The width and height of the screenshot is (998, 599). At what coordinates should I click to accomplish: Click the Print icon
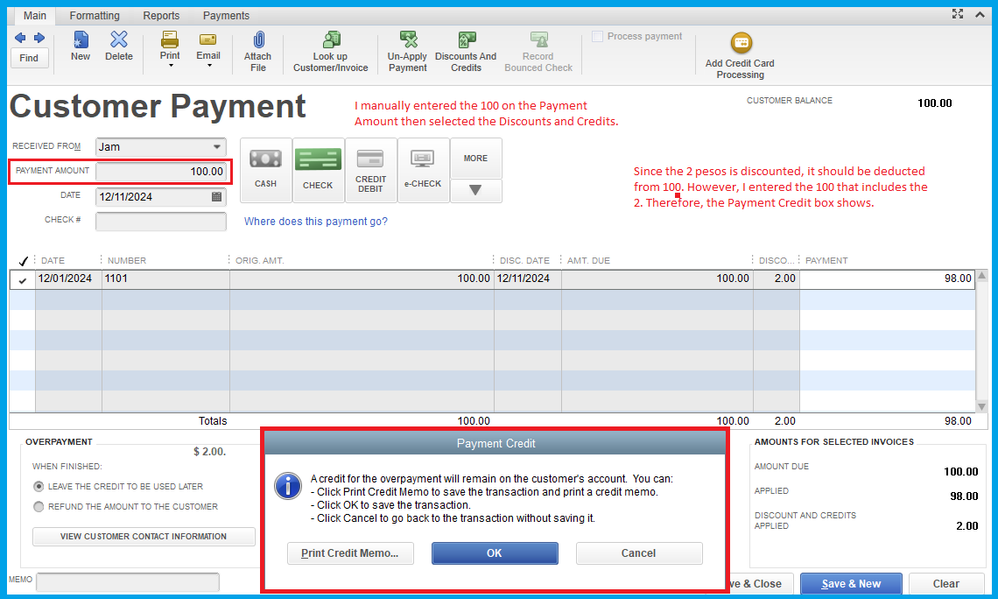pyautogui.click(x=169, y=40)
